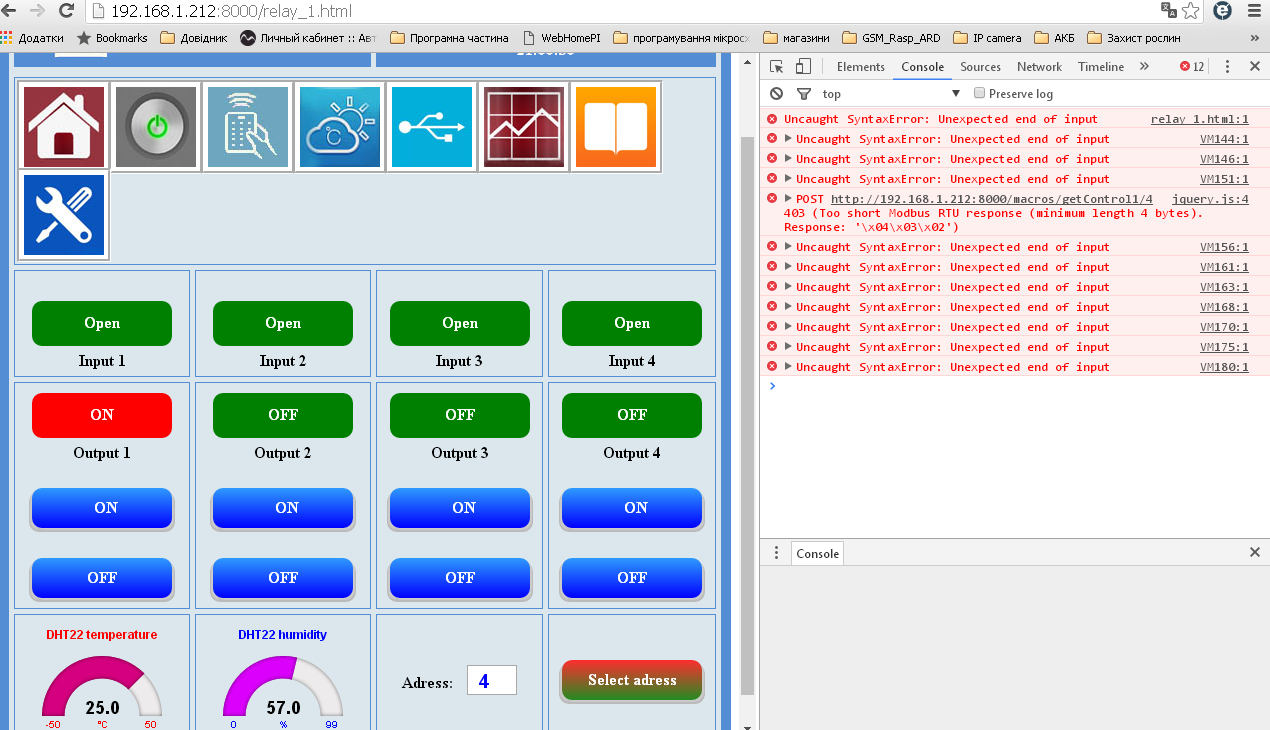Open the USB icon page
This screenshot has width=1270, height=730.
(x=432, y=127)
